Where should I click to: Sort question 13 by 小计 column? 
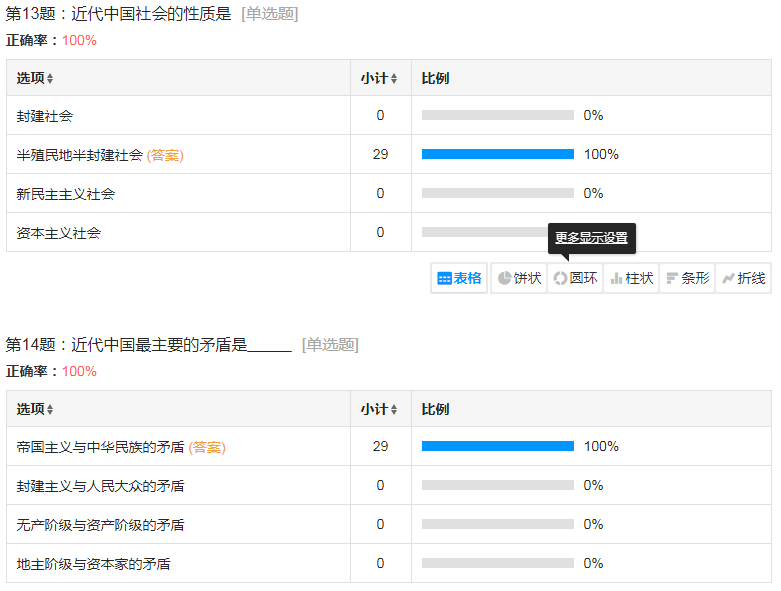click(380, 78)
